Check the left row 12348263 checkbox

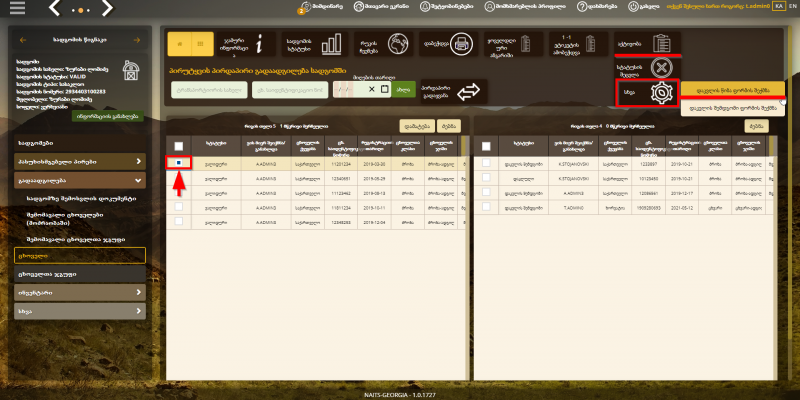click(x=179, y=221)
